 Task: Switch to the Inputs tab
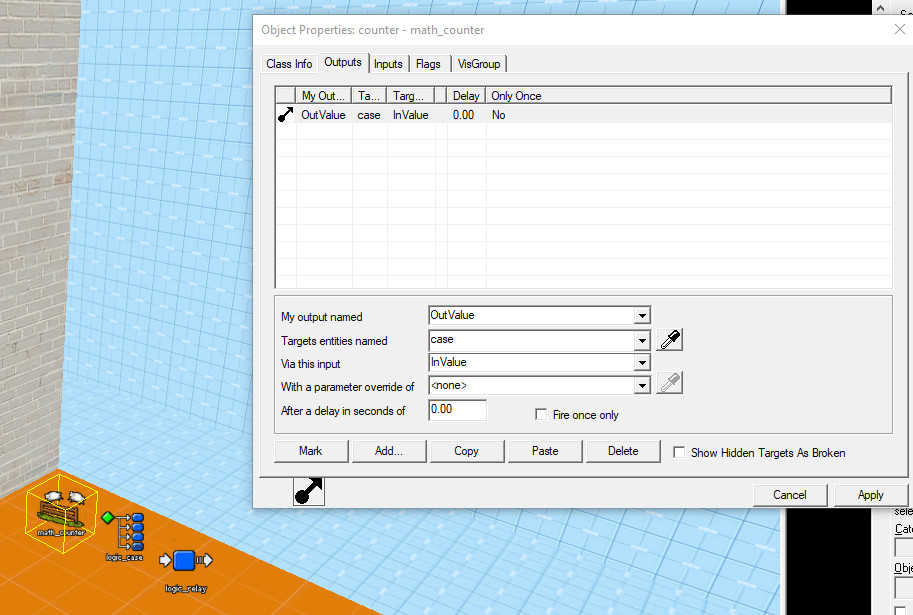coord(388,63)
